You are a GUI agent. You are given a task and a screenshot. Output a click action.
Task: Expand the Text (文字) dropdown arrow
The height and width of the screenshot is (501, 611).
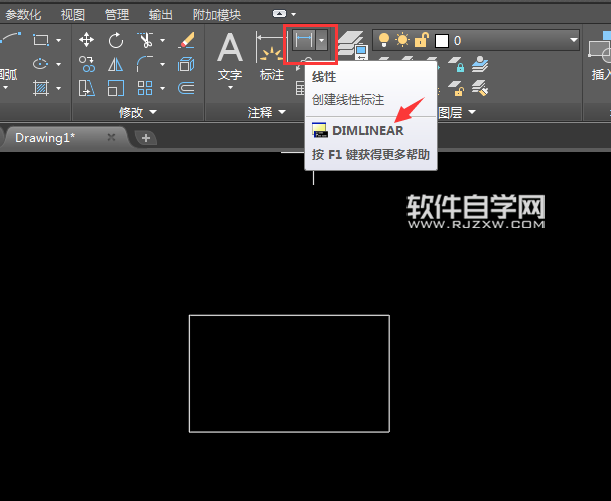click(230, 88)
